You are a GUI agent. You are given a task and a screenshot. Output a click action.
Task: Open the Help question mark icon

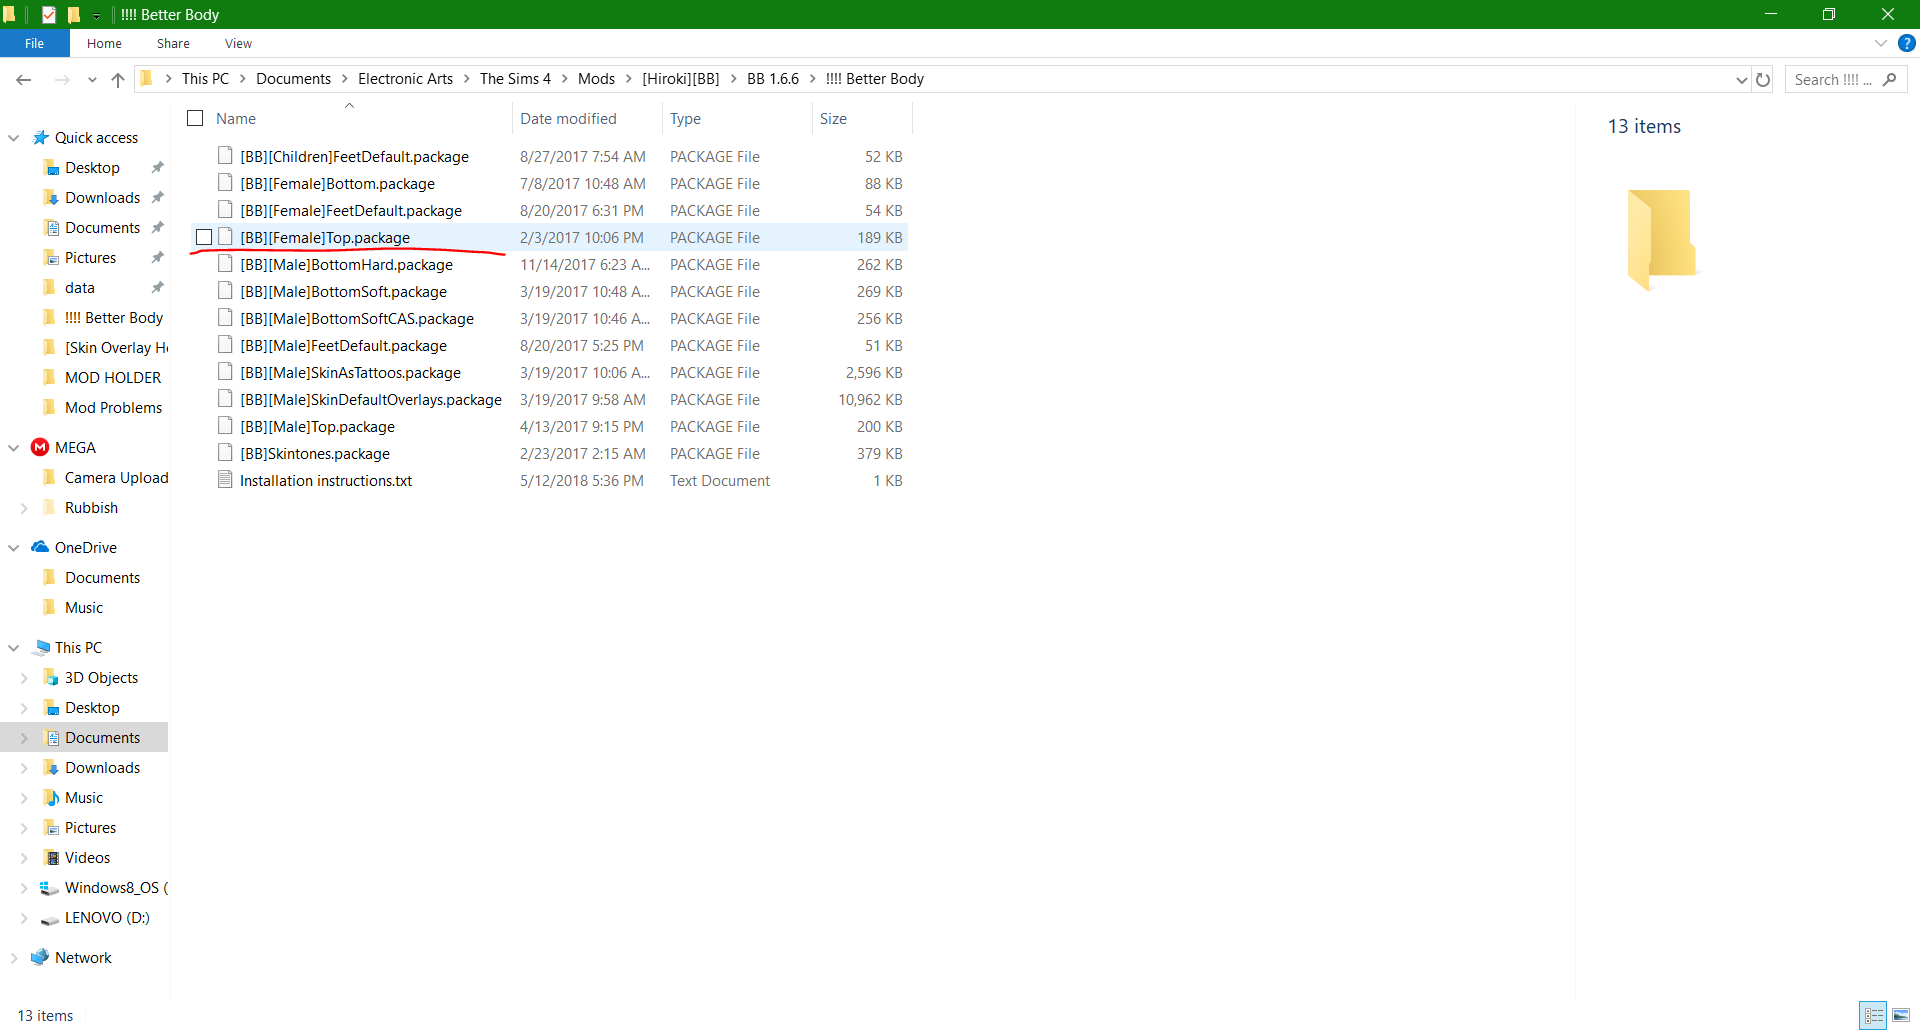pyautogui.click(x=1907, y=43)
